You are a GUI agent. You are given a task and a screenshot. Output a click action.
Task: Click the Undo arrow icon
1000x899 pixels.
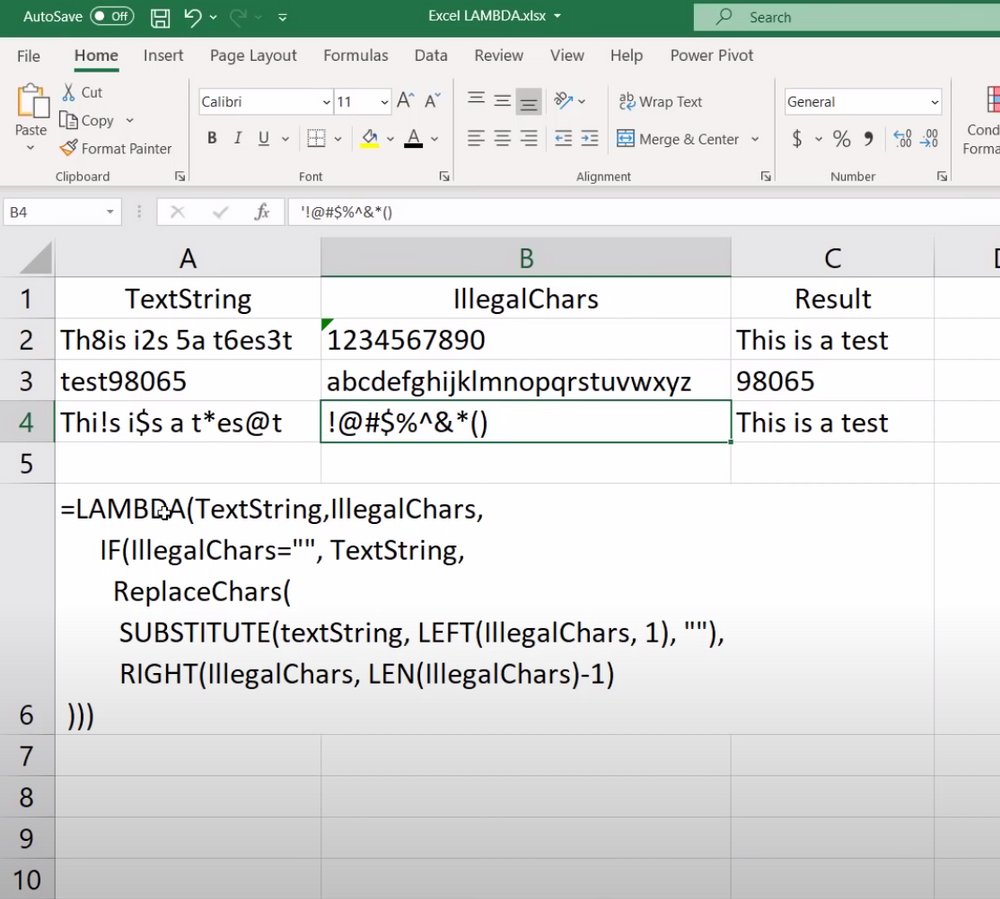coord(193,17)
